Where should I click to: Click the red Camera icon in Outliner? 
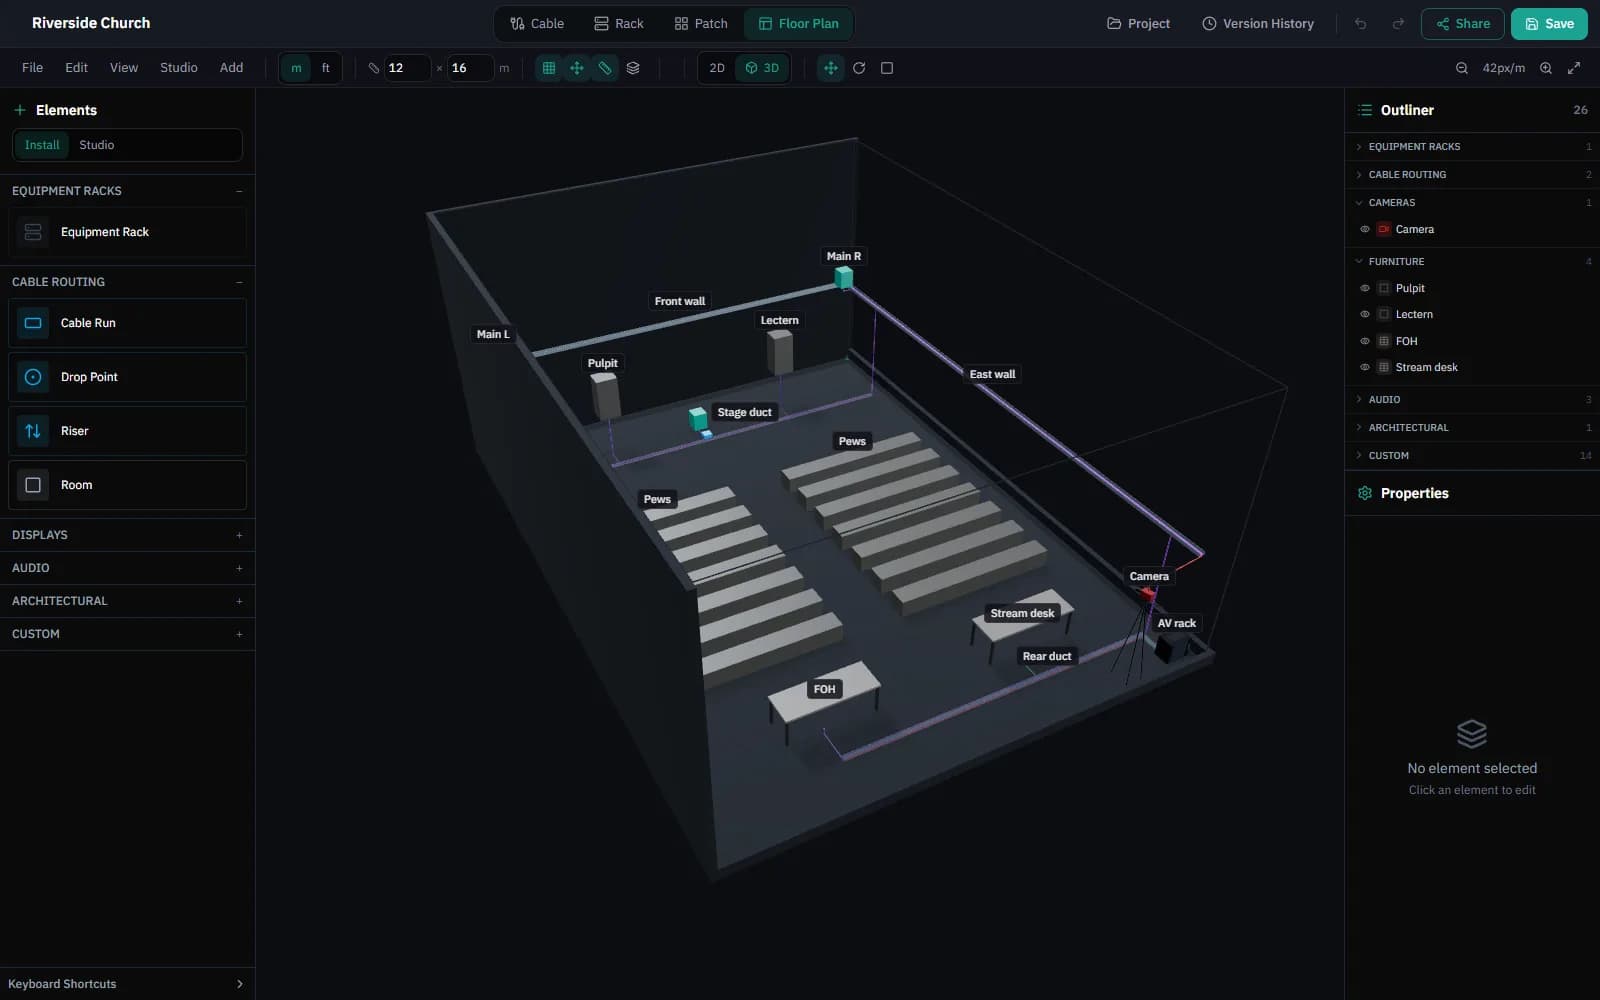[x=1384, y=229]
